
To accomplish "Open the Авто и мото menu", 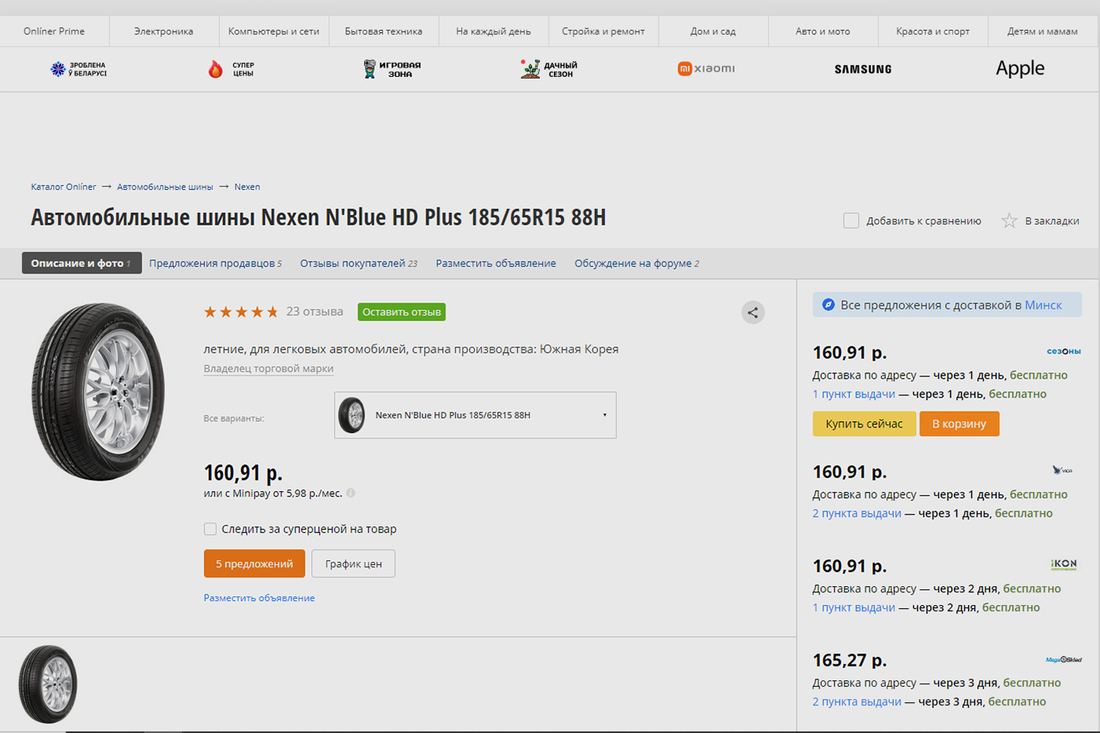I will click(823, 32).
